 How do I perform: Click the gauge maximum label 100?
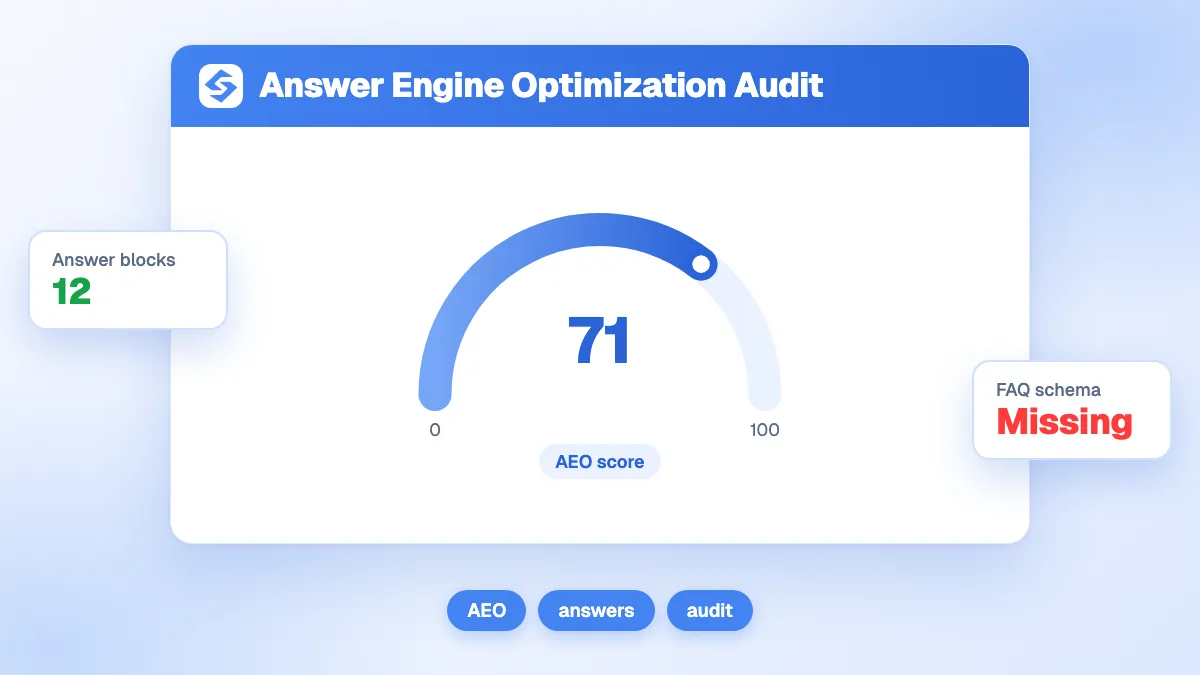(764, 430)
